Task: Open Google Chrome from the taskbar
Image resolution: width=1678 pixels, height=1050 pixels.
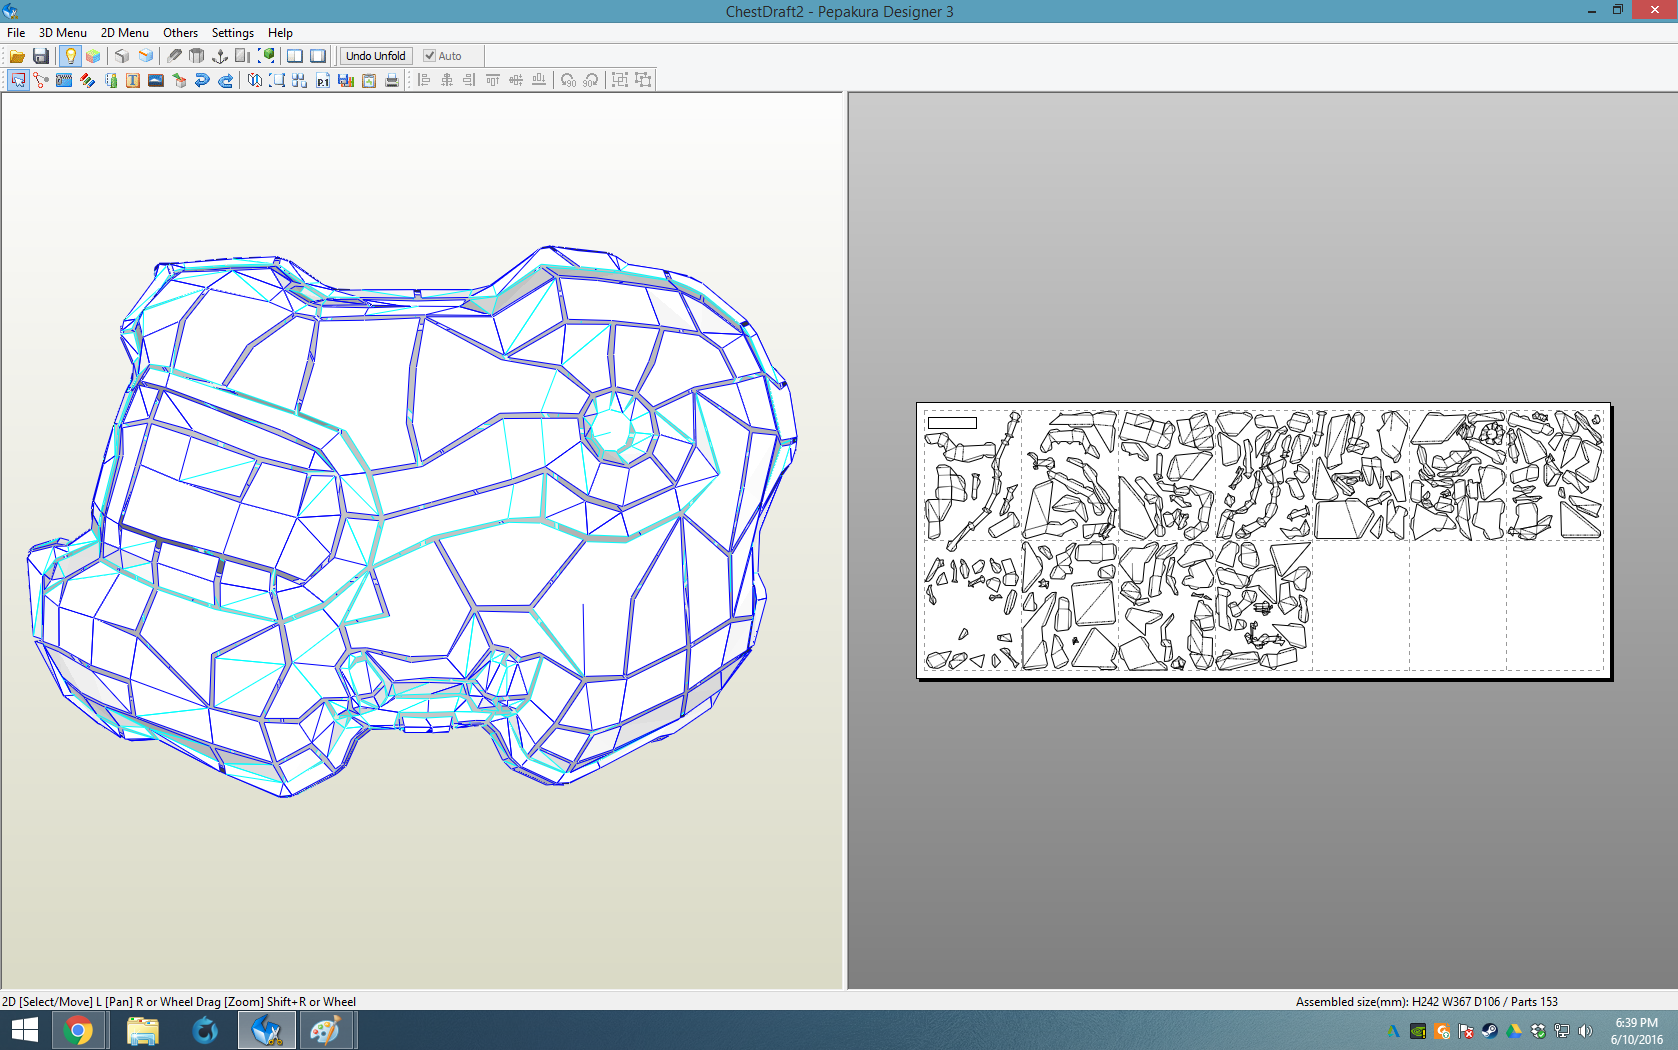Action: [x=78, y=1030]
